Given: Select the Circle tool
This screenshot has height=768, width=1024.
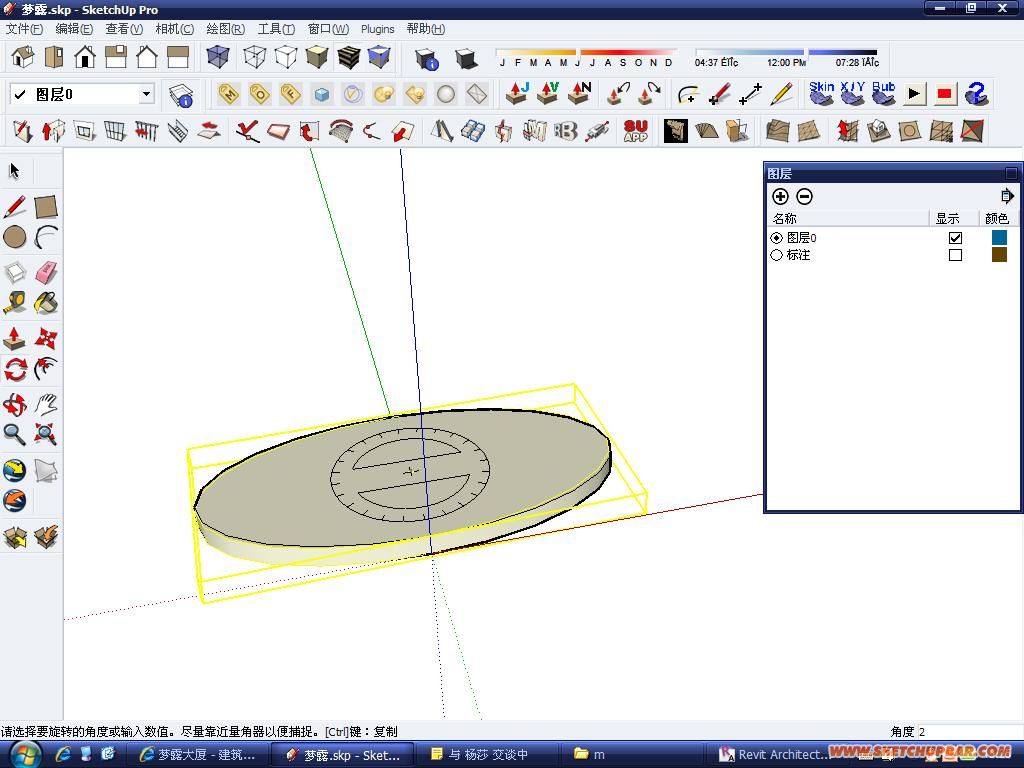Looking at the screenshot, I should tap(14, 237).
